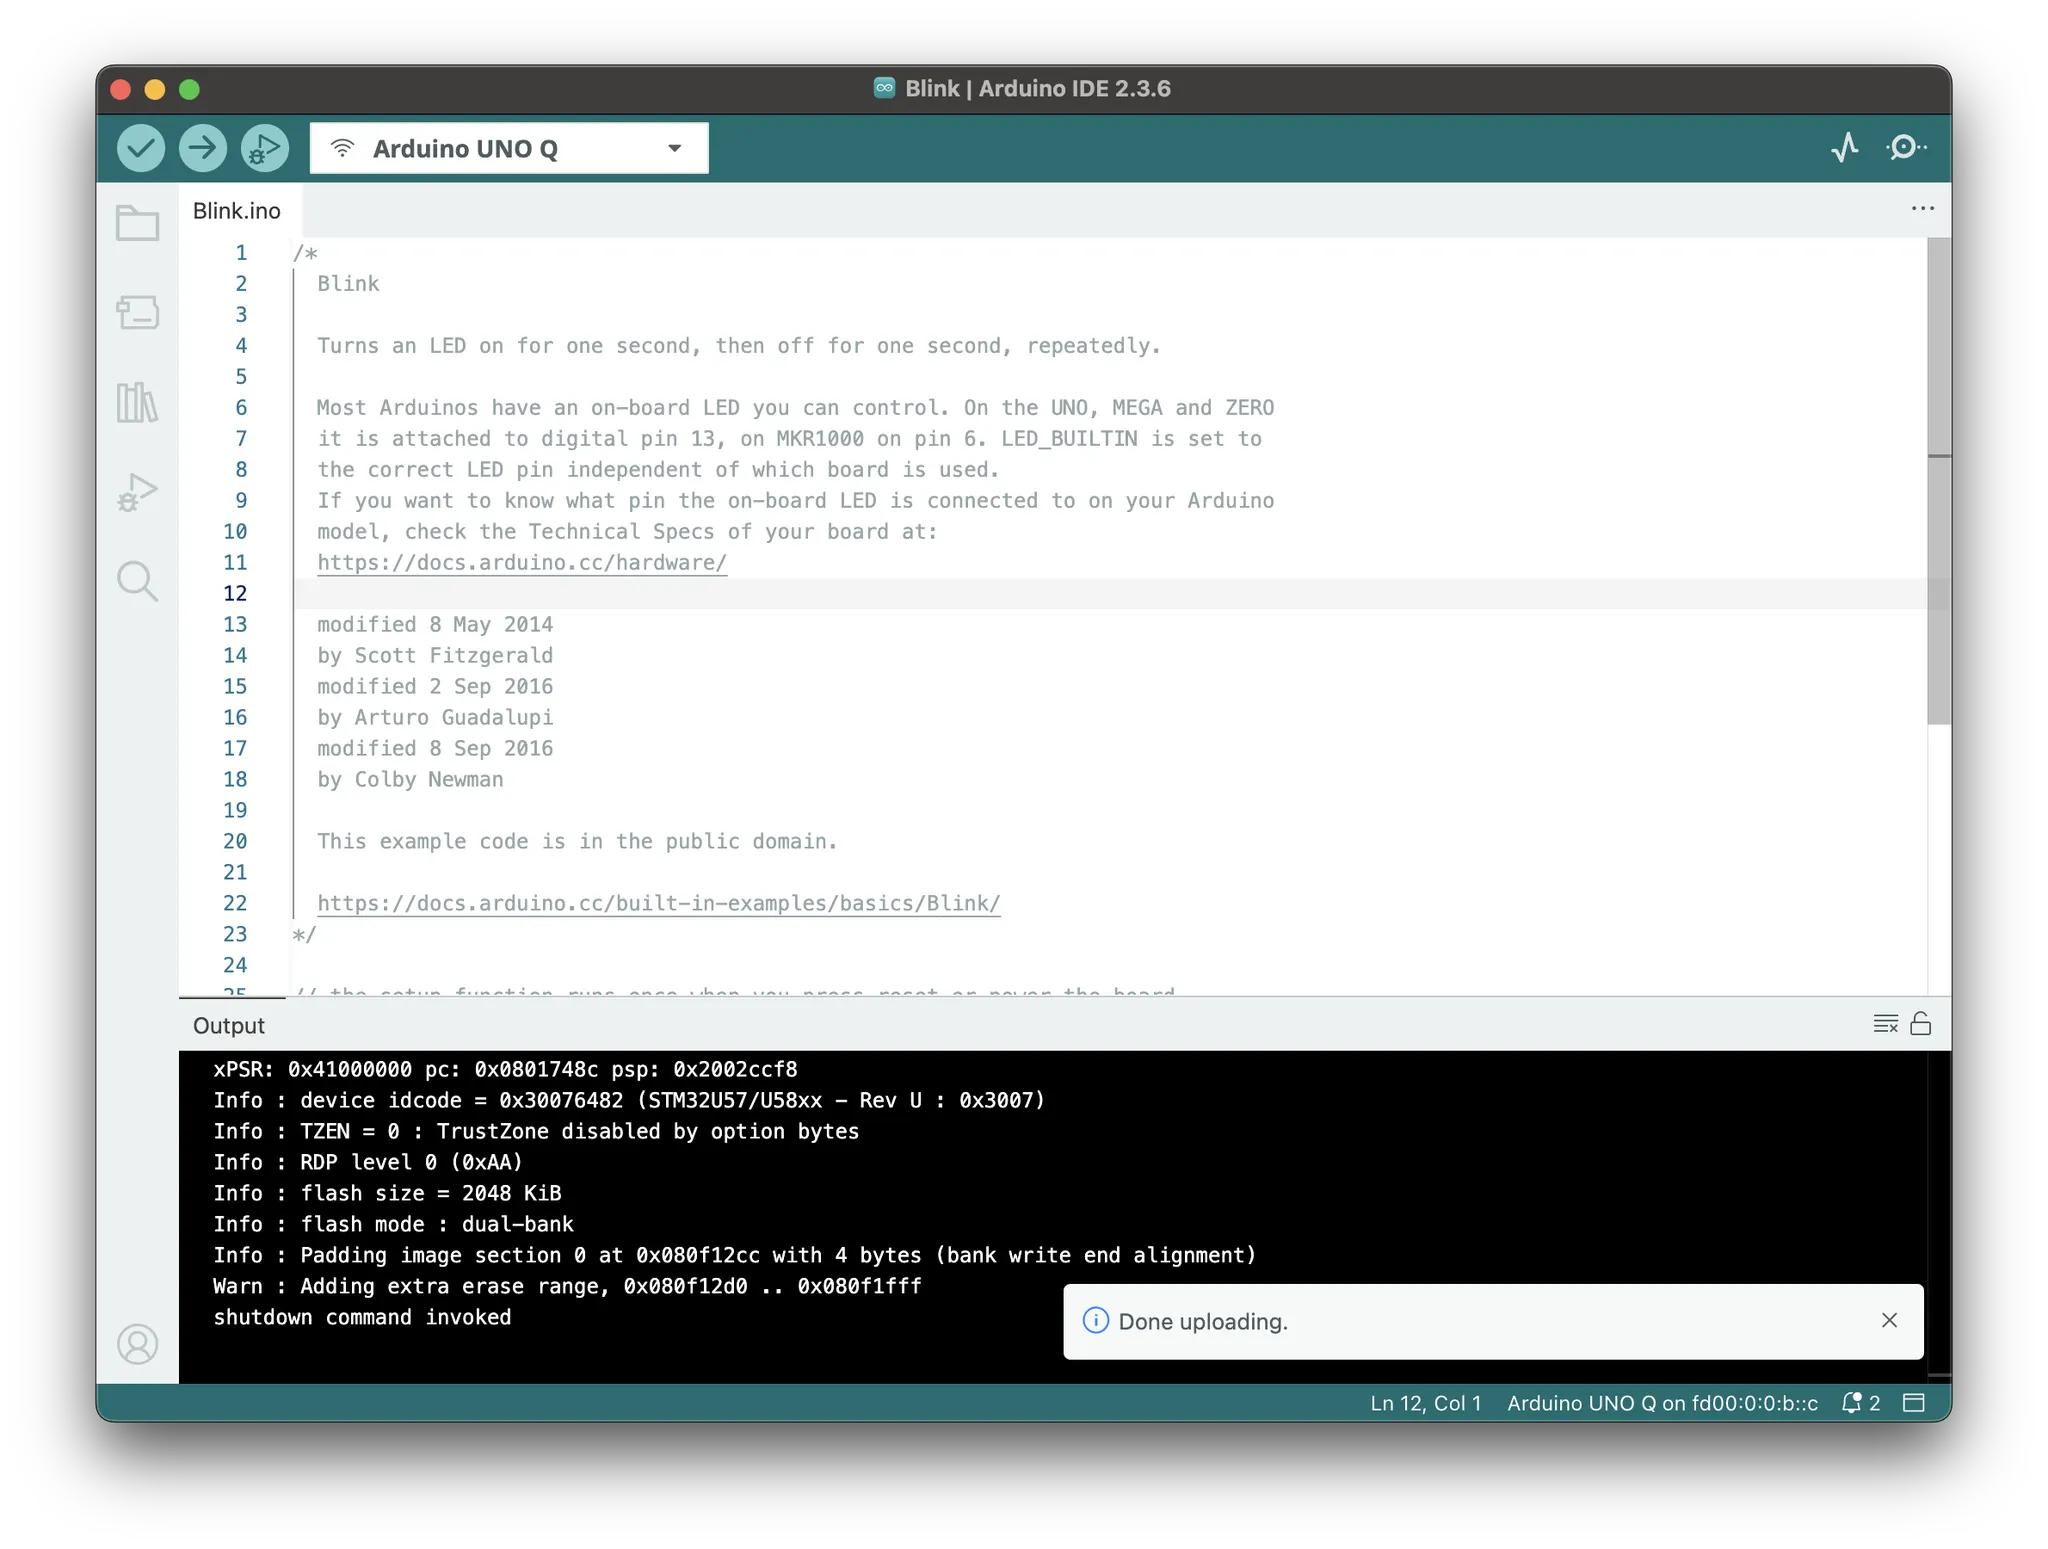Open the Debug sidebar panel
This screenshot has height=1549, width=2048.
pos(137,492)
